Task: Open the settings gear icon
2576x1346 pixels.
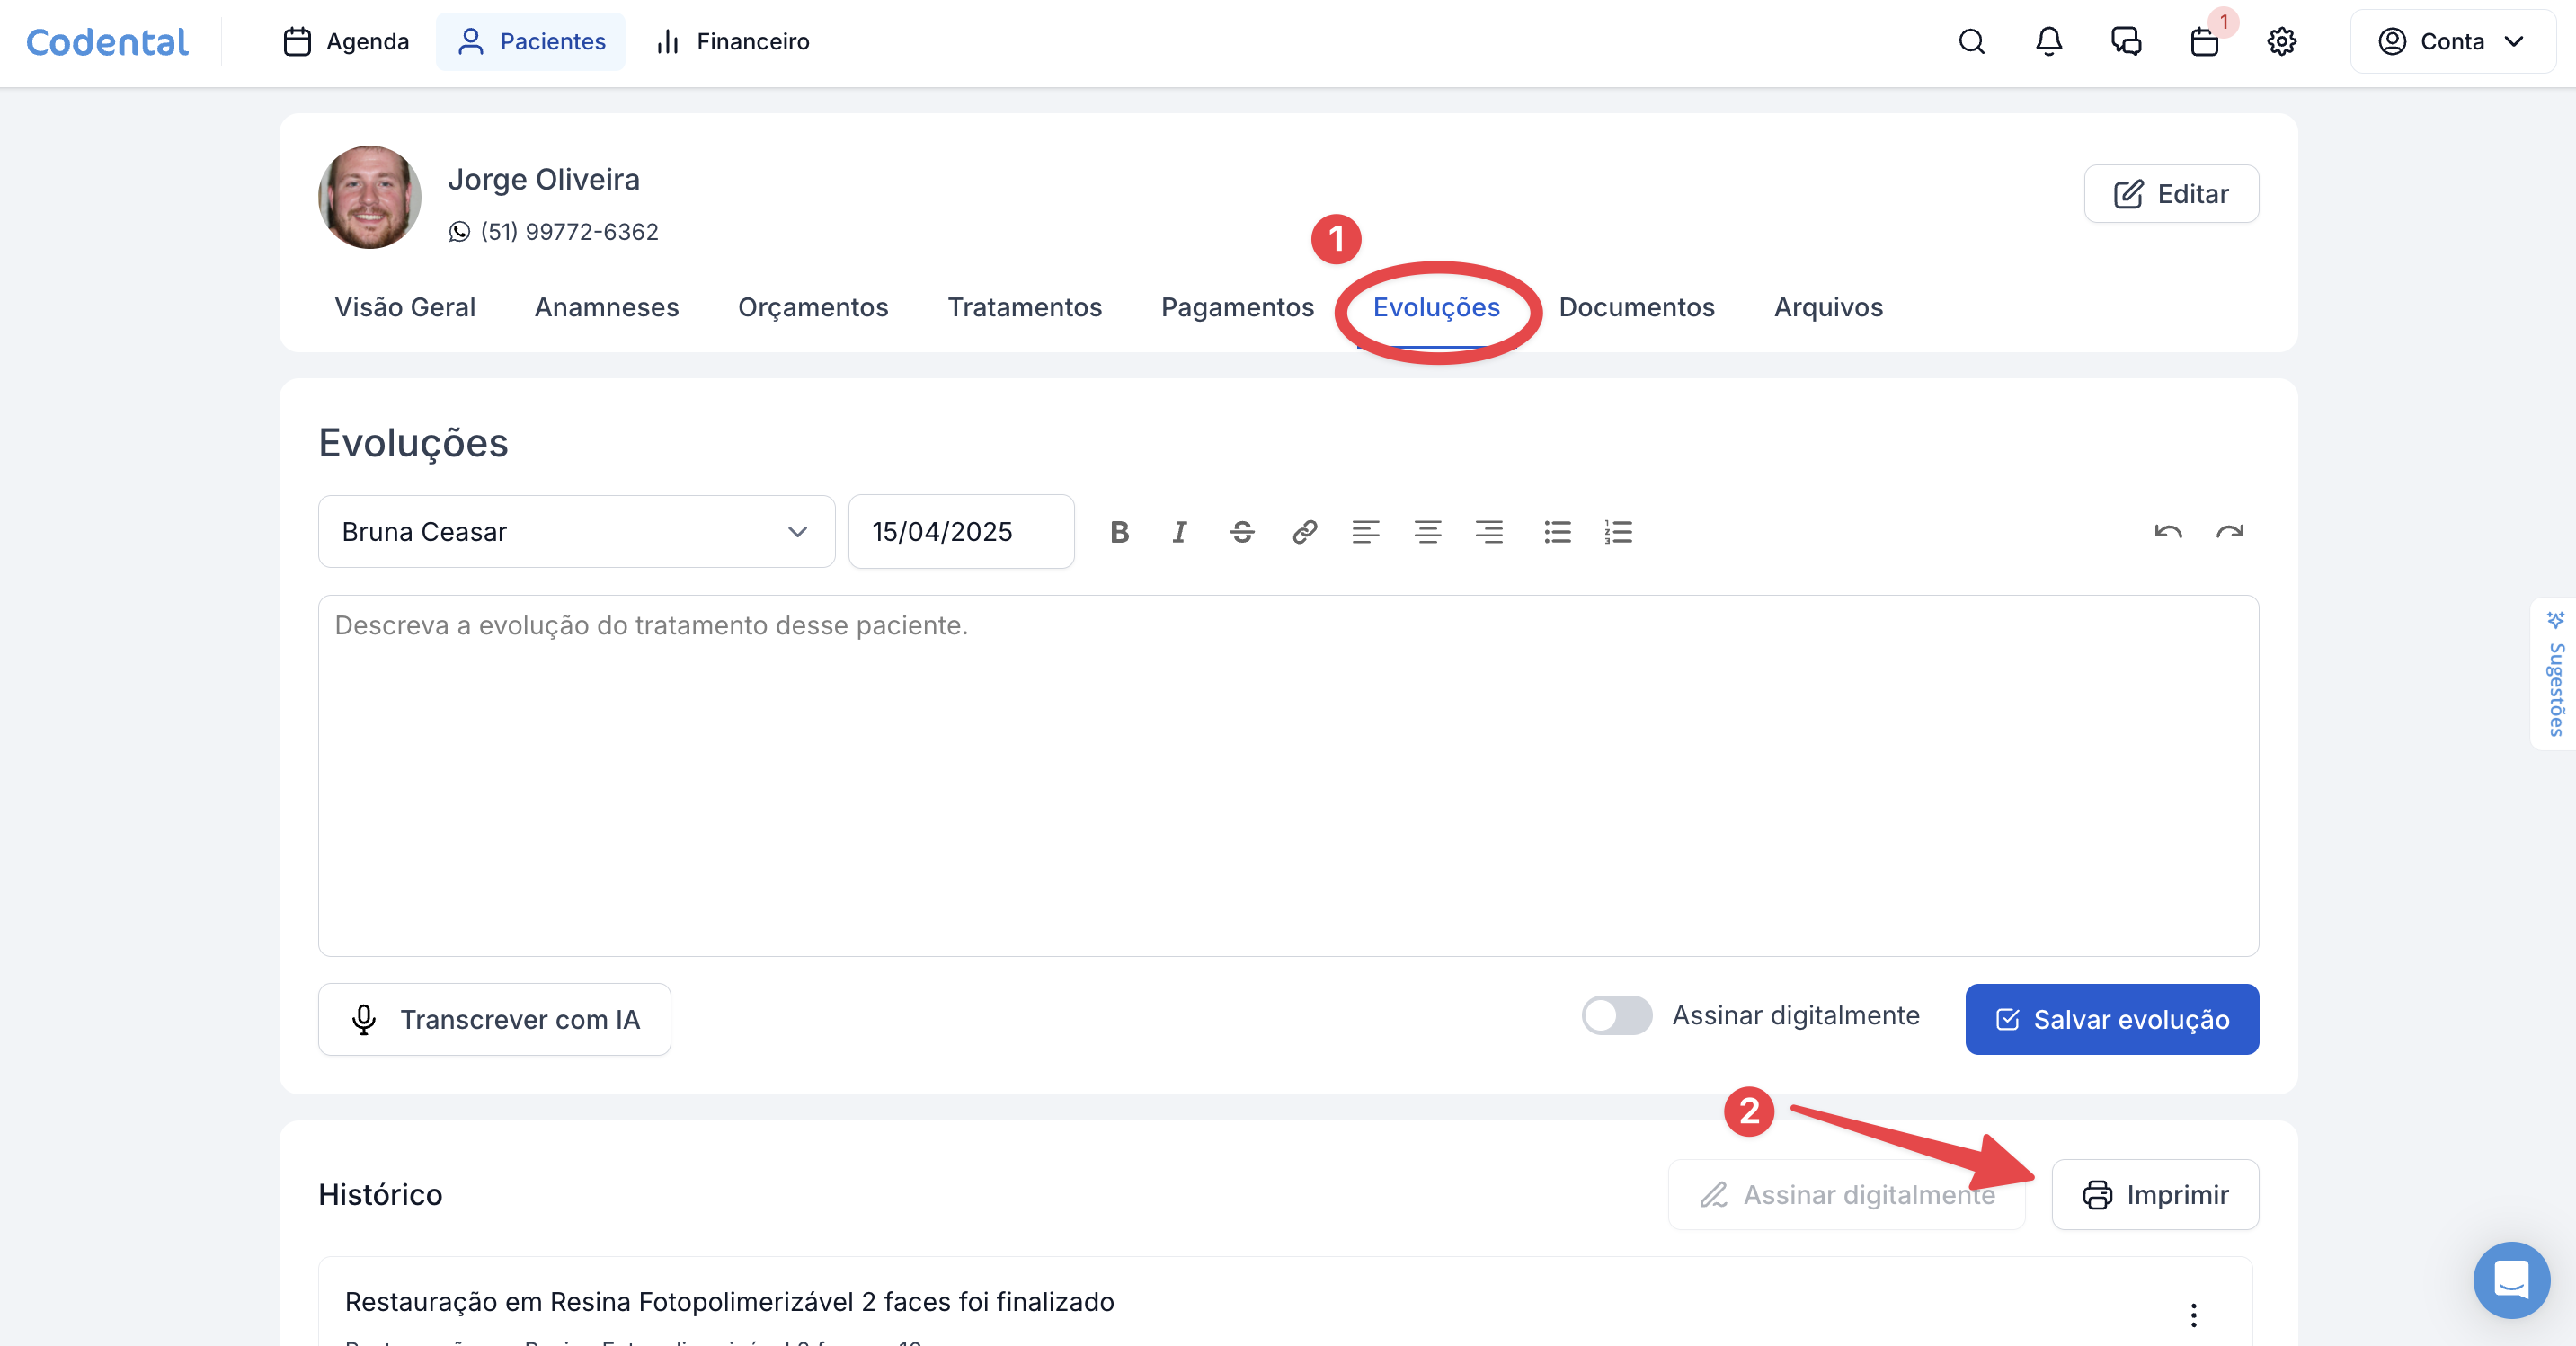Action: pyautogui.click(x=2281, y=41)
